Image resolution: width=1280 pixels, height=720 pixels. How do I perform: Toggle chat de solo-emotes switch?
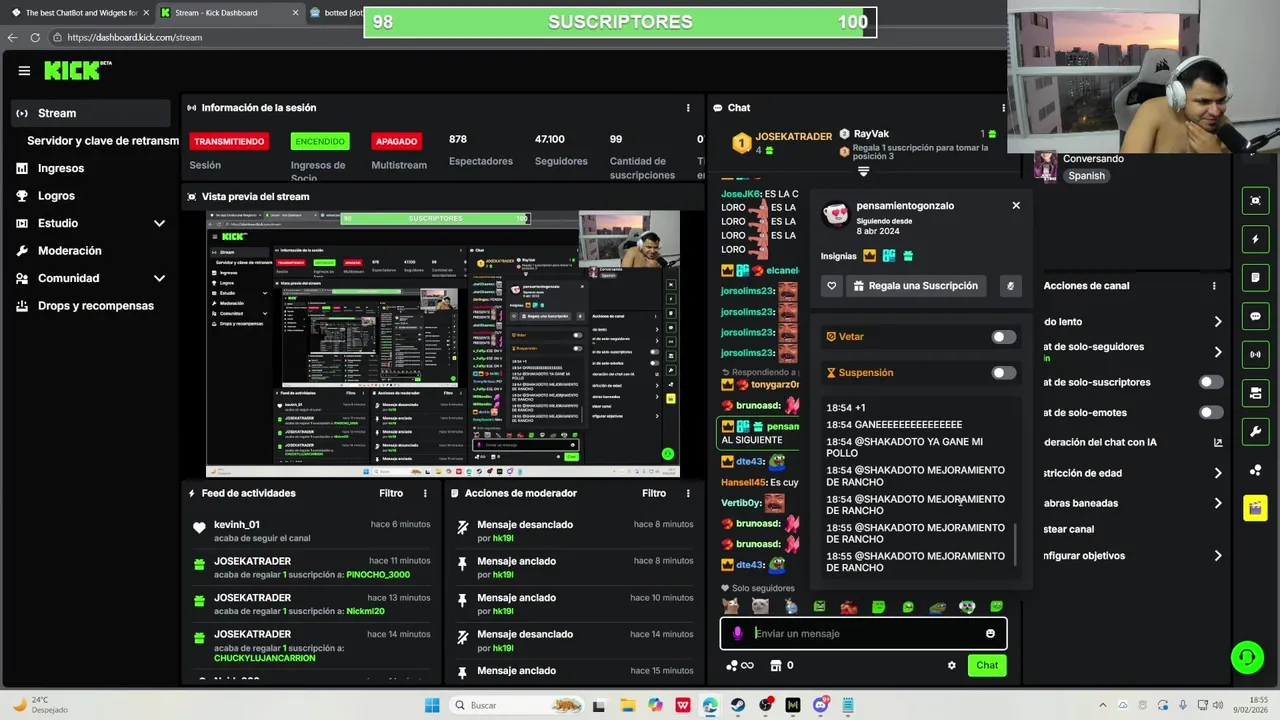(x=1211, y=412)
